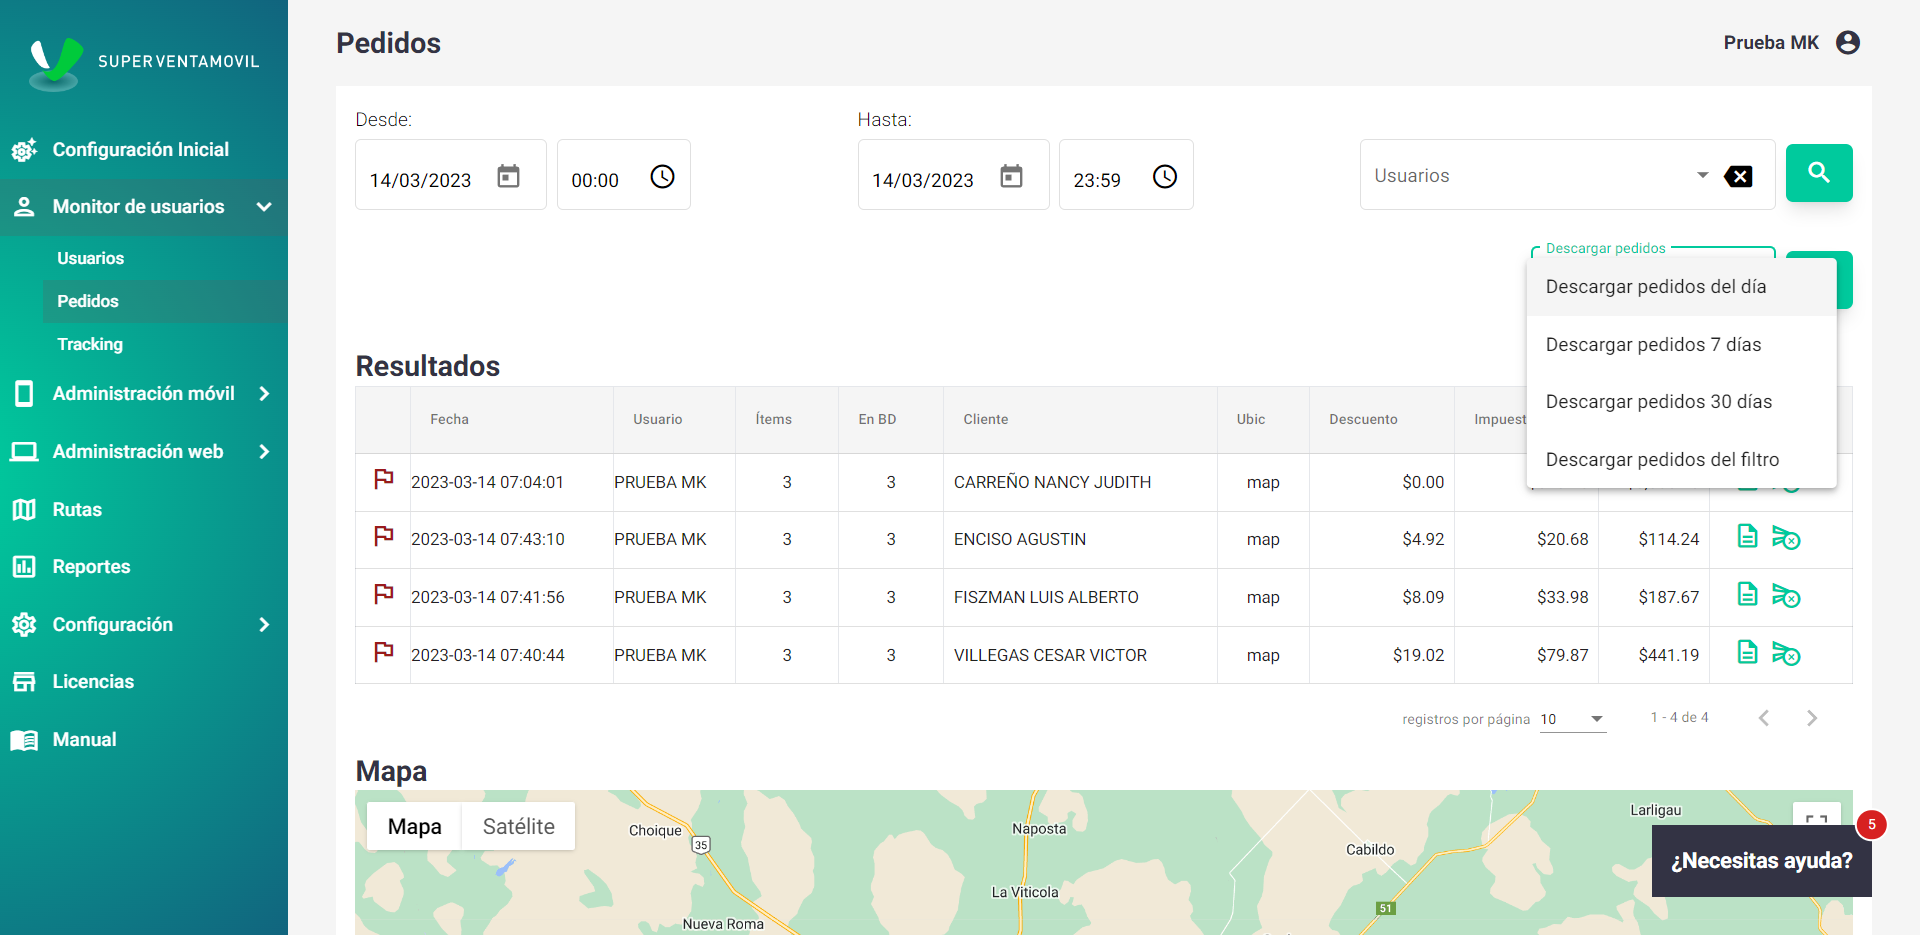Screen dimensions: 1920x935
Task: Click map link for ENCISO AGUSTIN
Action: 1263,539
